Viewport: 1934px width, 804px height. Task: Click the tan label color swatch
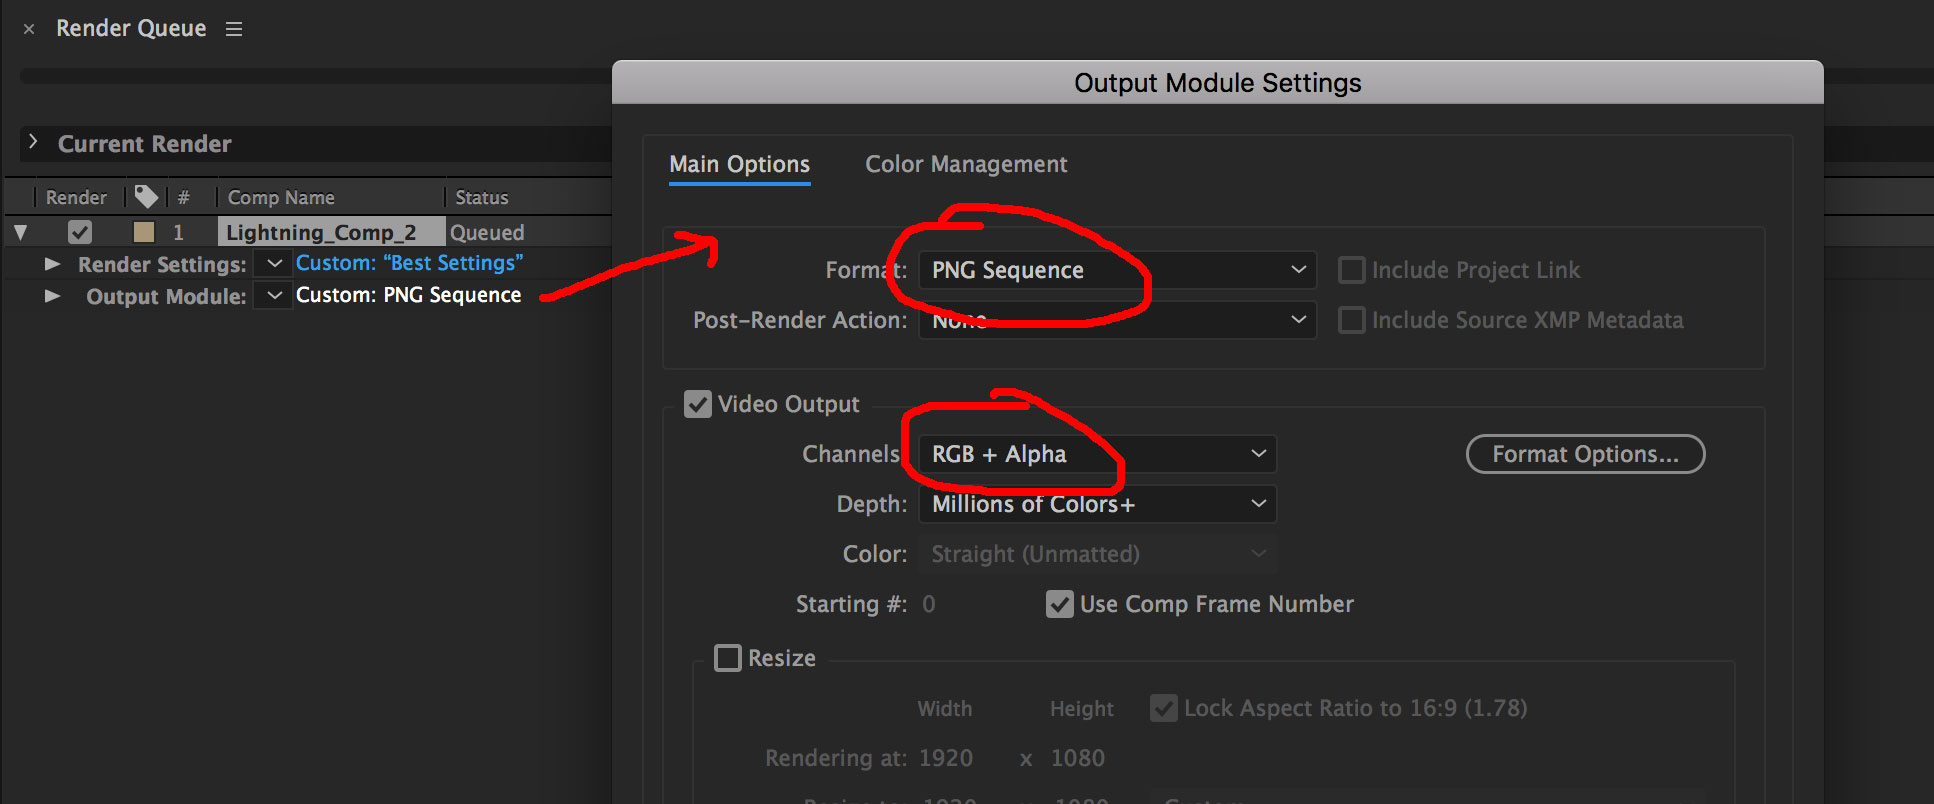pos(144,232)
